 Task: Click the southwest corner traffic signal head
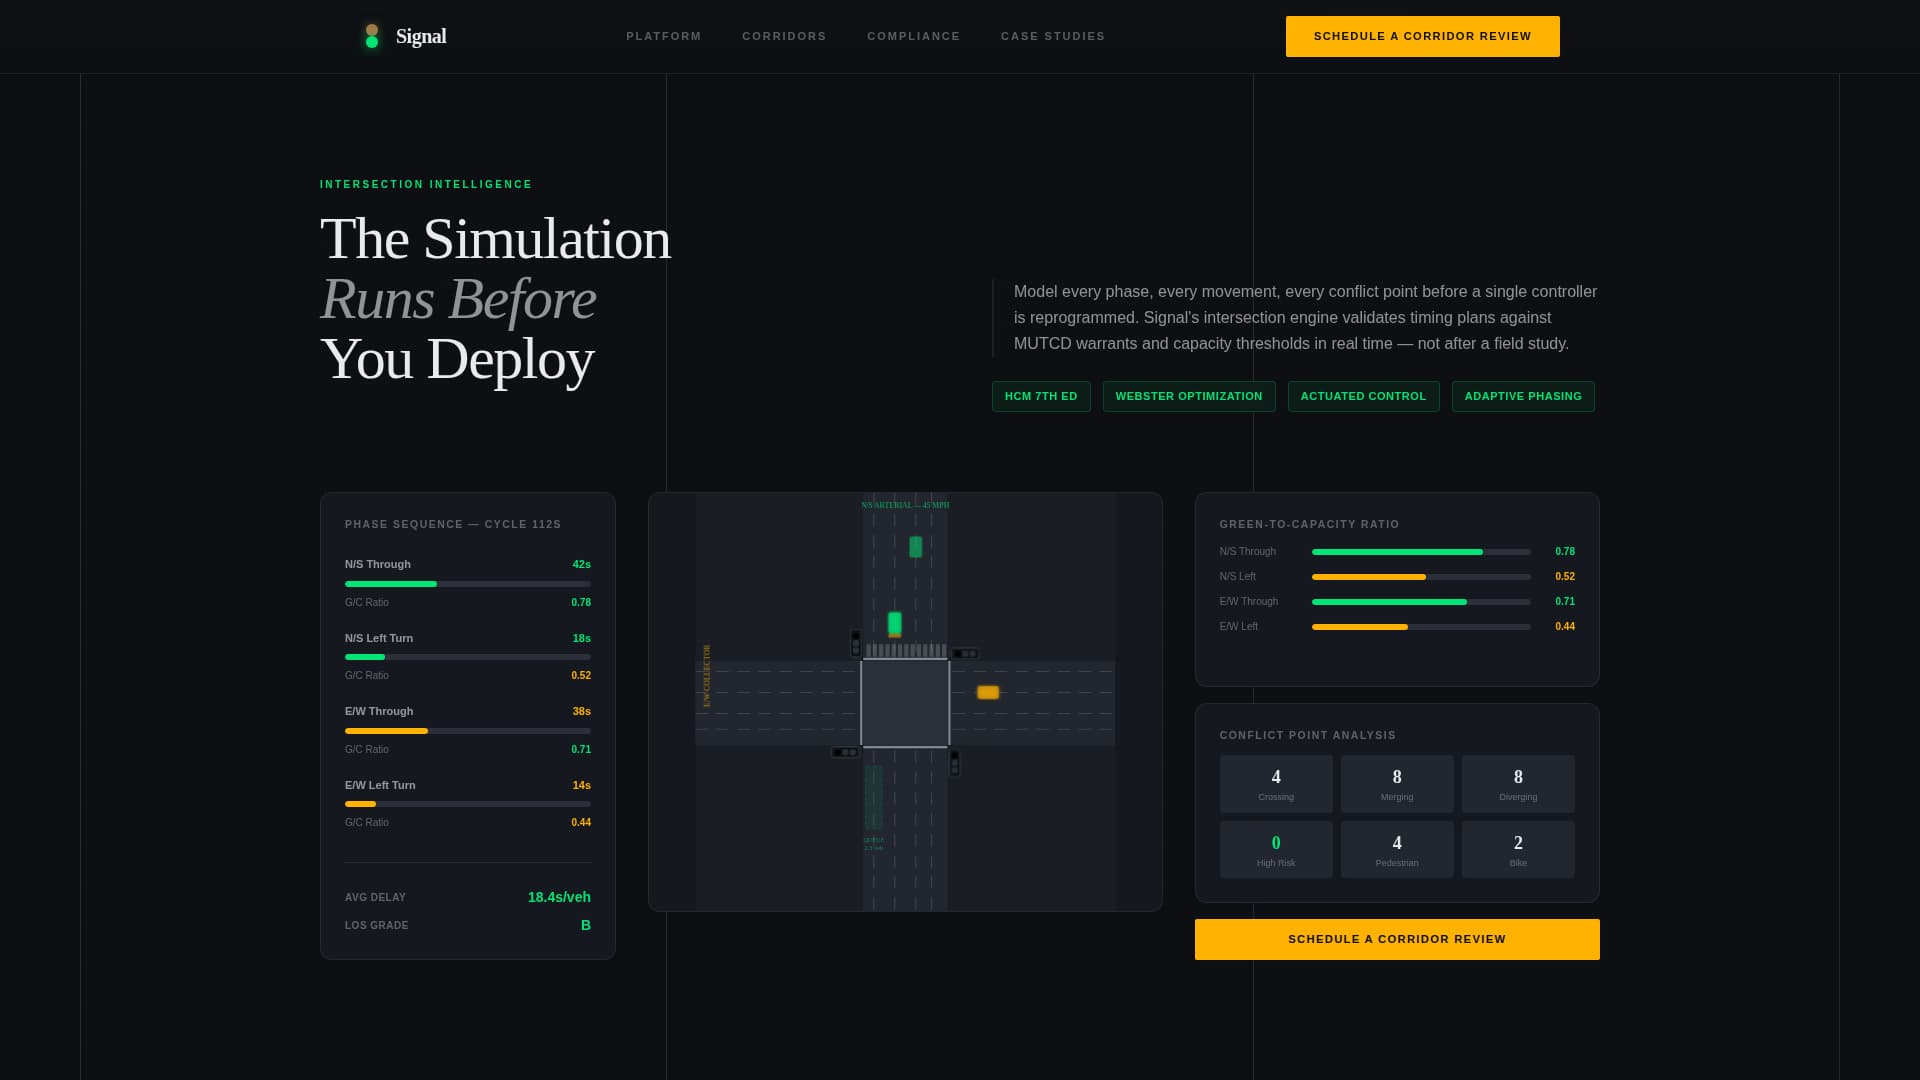(845, 752)
